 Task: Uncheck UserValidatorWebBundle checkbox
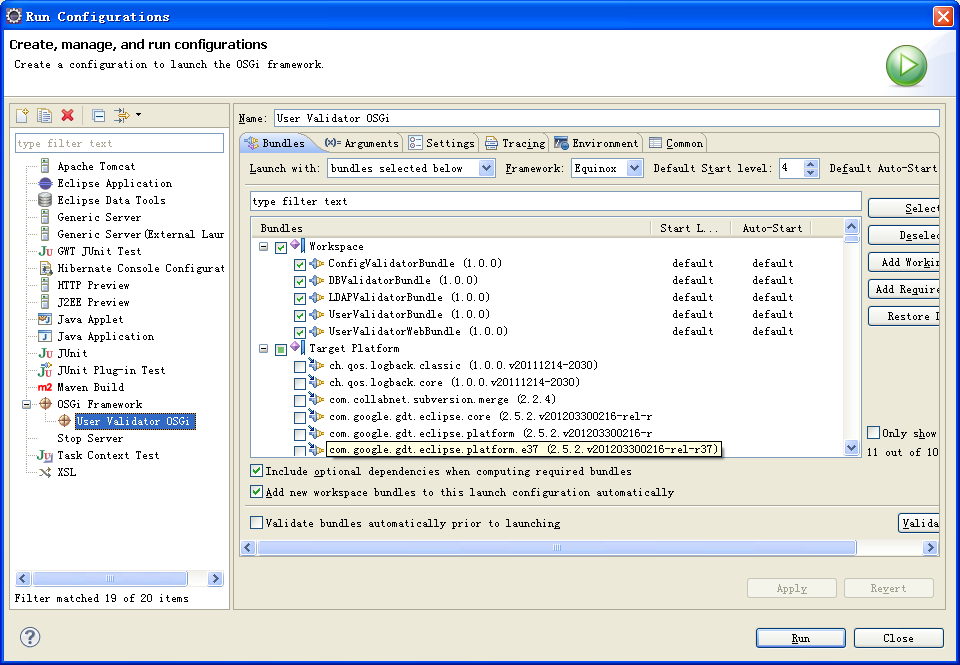point(299,332)
